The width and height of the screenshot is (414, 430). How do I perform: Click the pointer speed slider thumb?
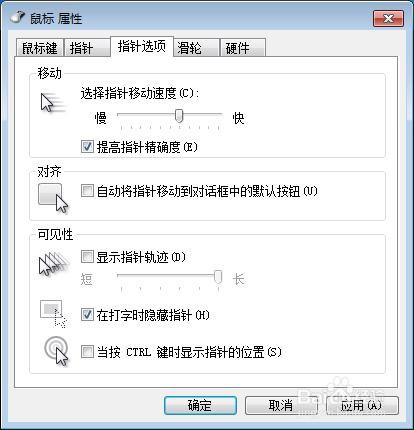179,116
